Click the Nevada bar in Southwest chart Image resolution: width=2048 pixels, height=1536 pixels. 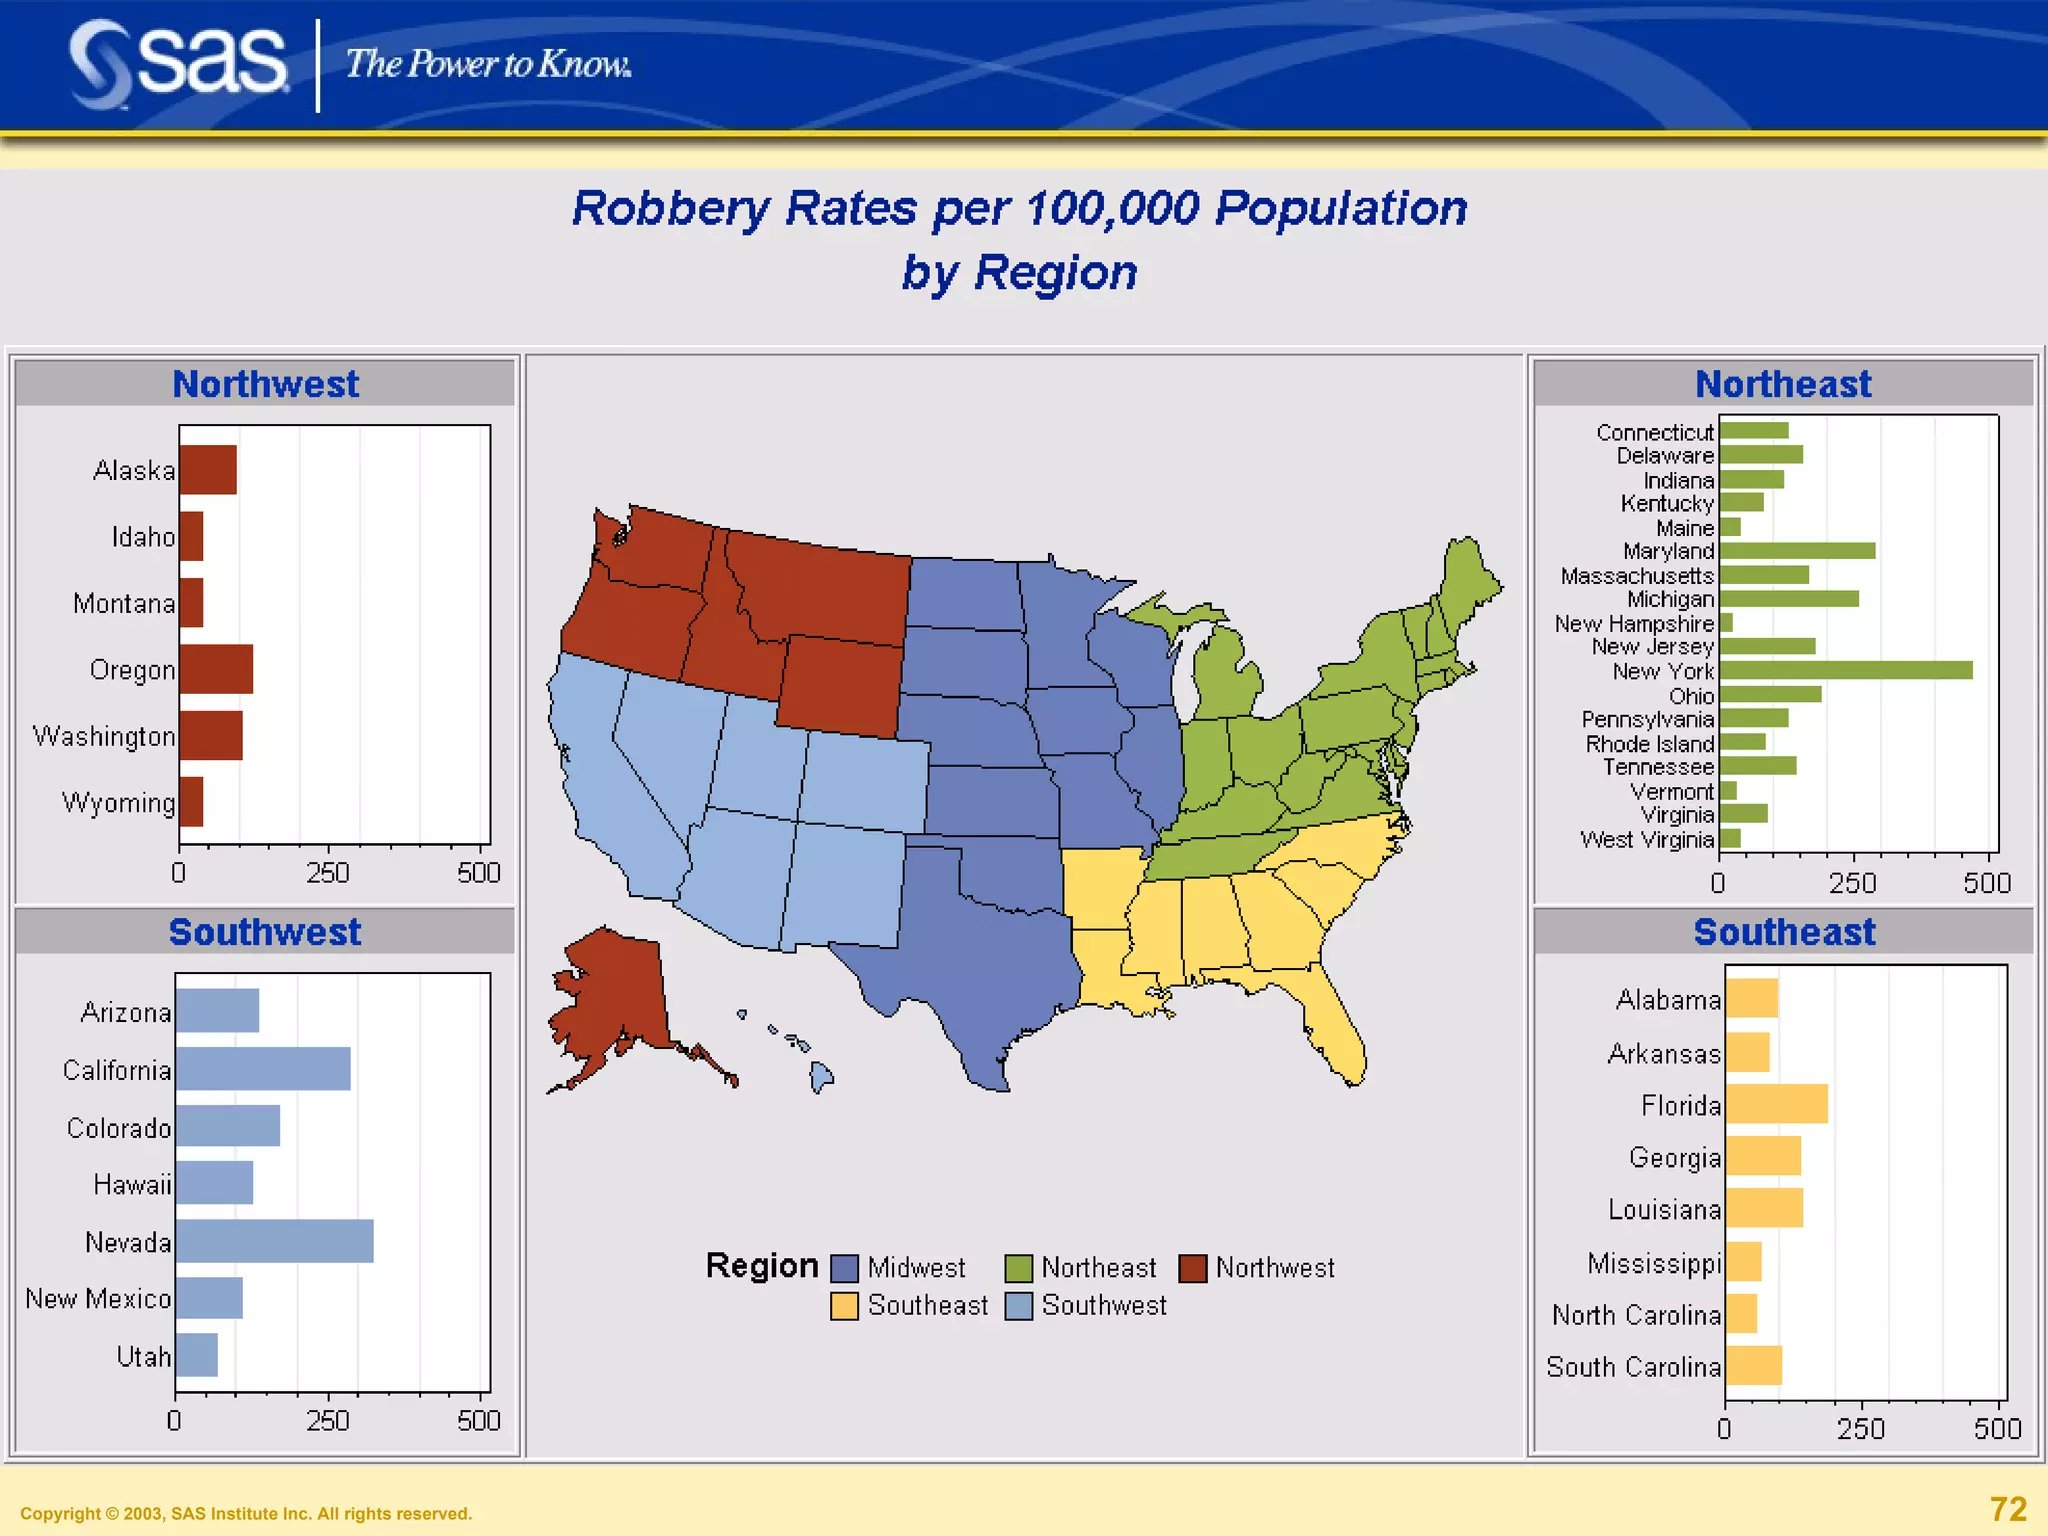pyautogui.click(x=274, y=1241)
